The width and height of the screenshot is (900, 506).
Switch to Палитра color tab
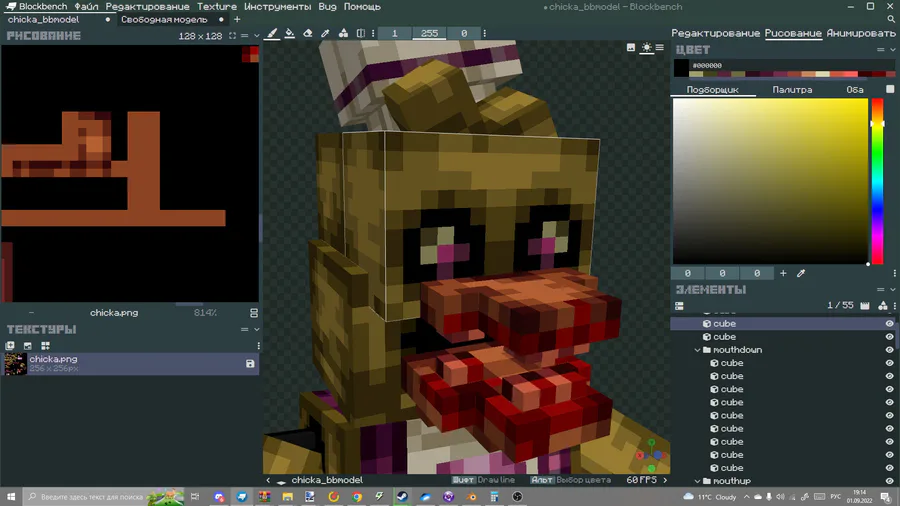(792, 89)
